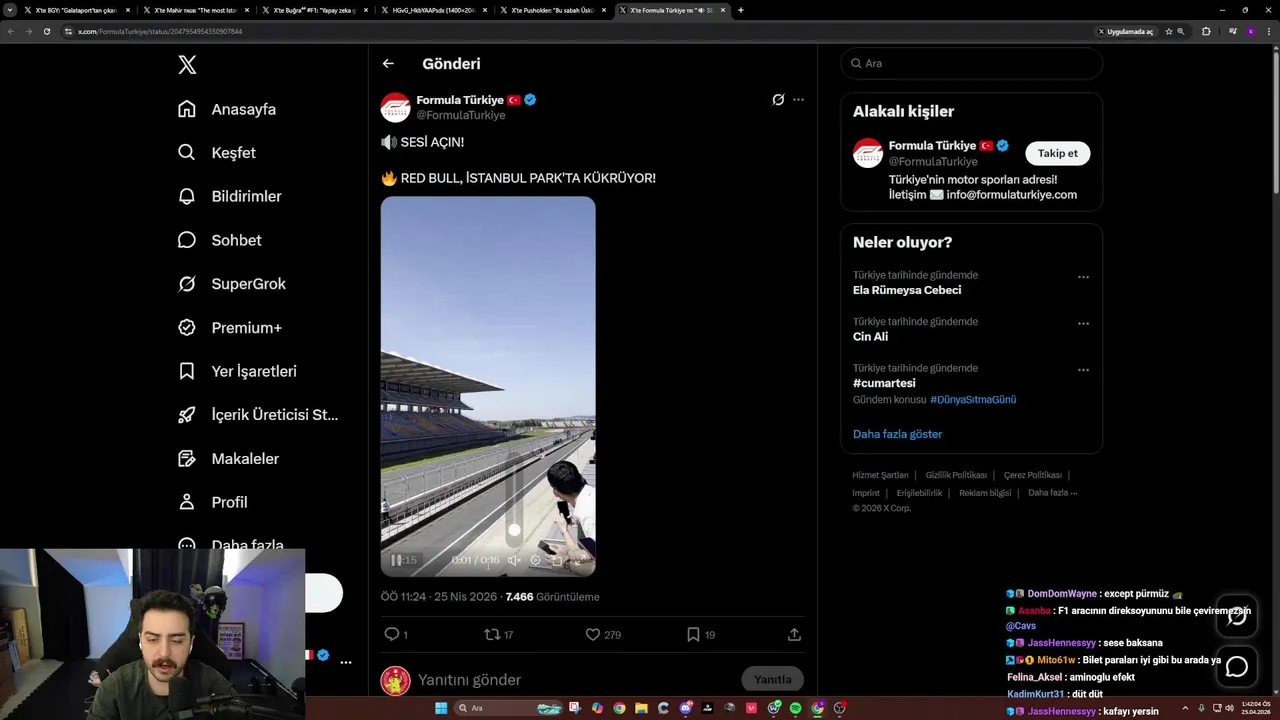The image size is (1280, 720).
Task: Open more options for Cin Ali trend
Action: click(x=1083, y=324)
